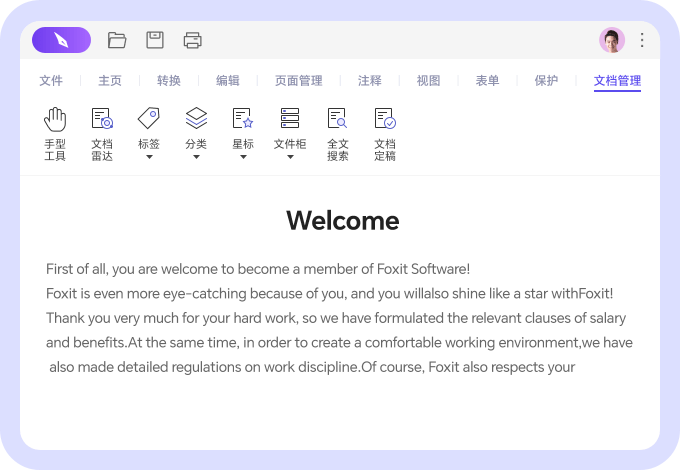Click the line starting "First of all, you are welcome"
The image size is (680, 470).
pyautogui.click(x=258, y=269)
